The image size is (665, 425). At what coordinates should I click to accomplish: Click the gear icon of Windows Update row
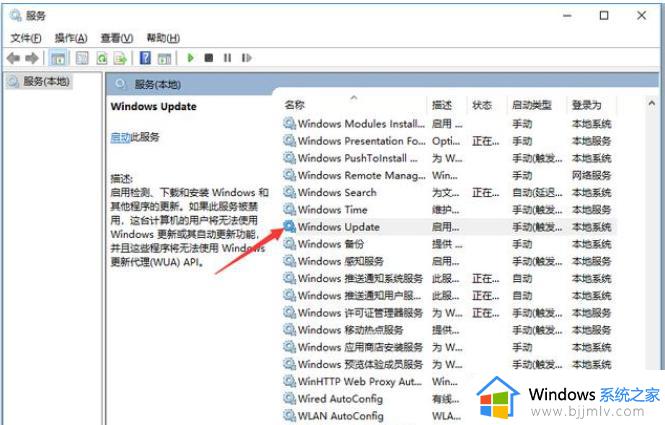(290, 226)
